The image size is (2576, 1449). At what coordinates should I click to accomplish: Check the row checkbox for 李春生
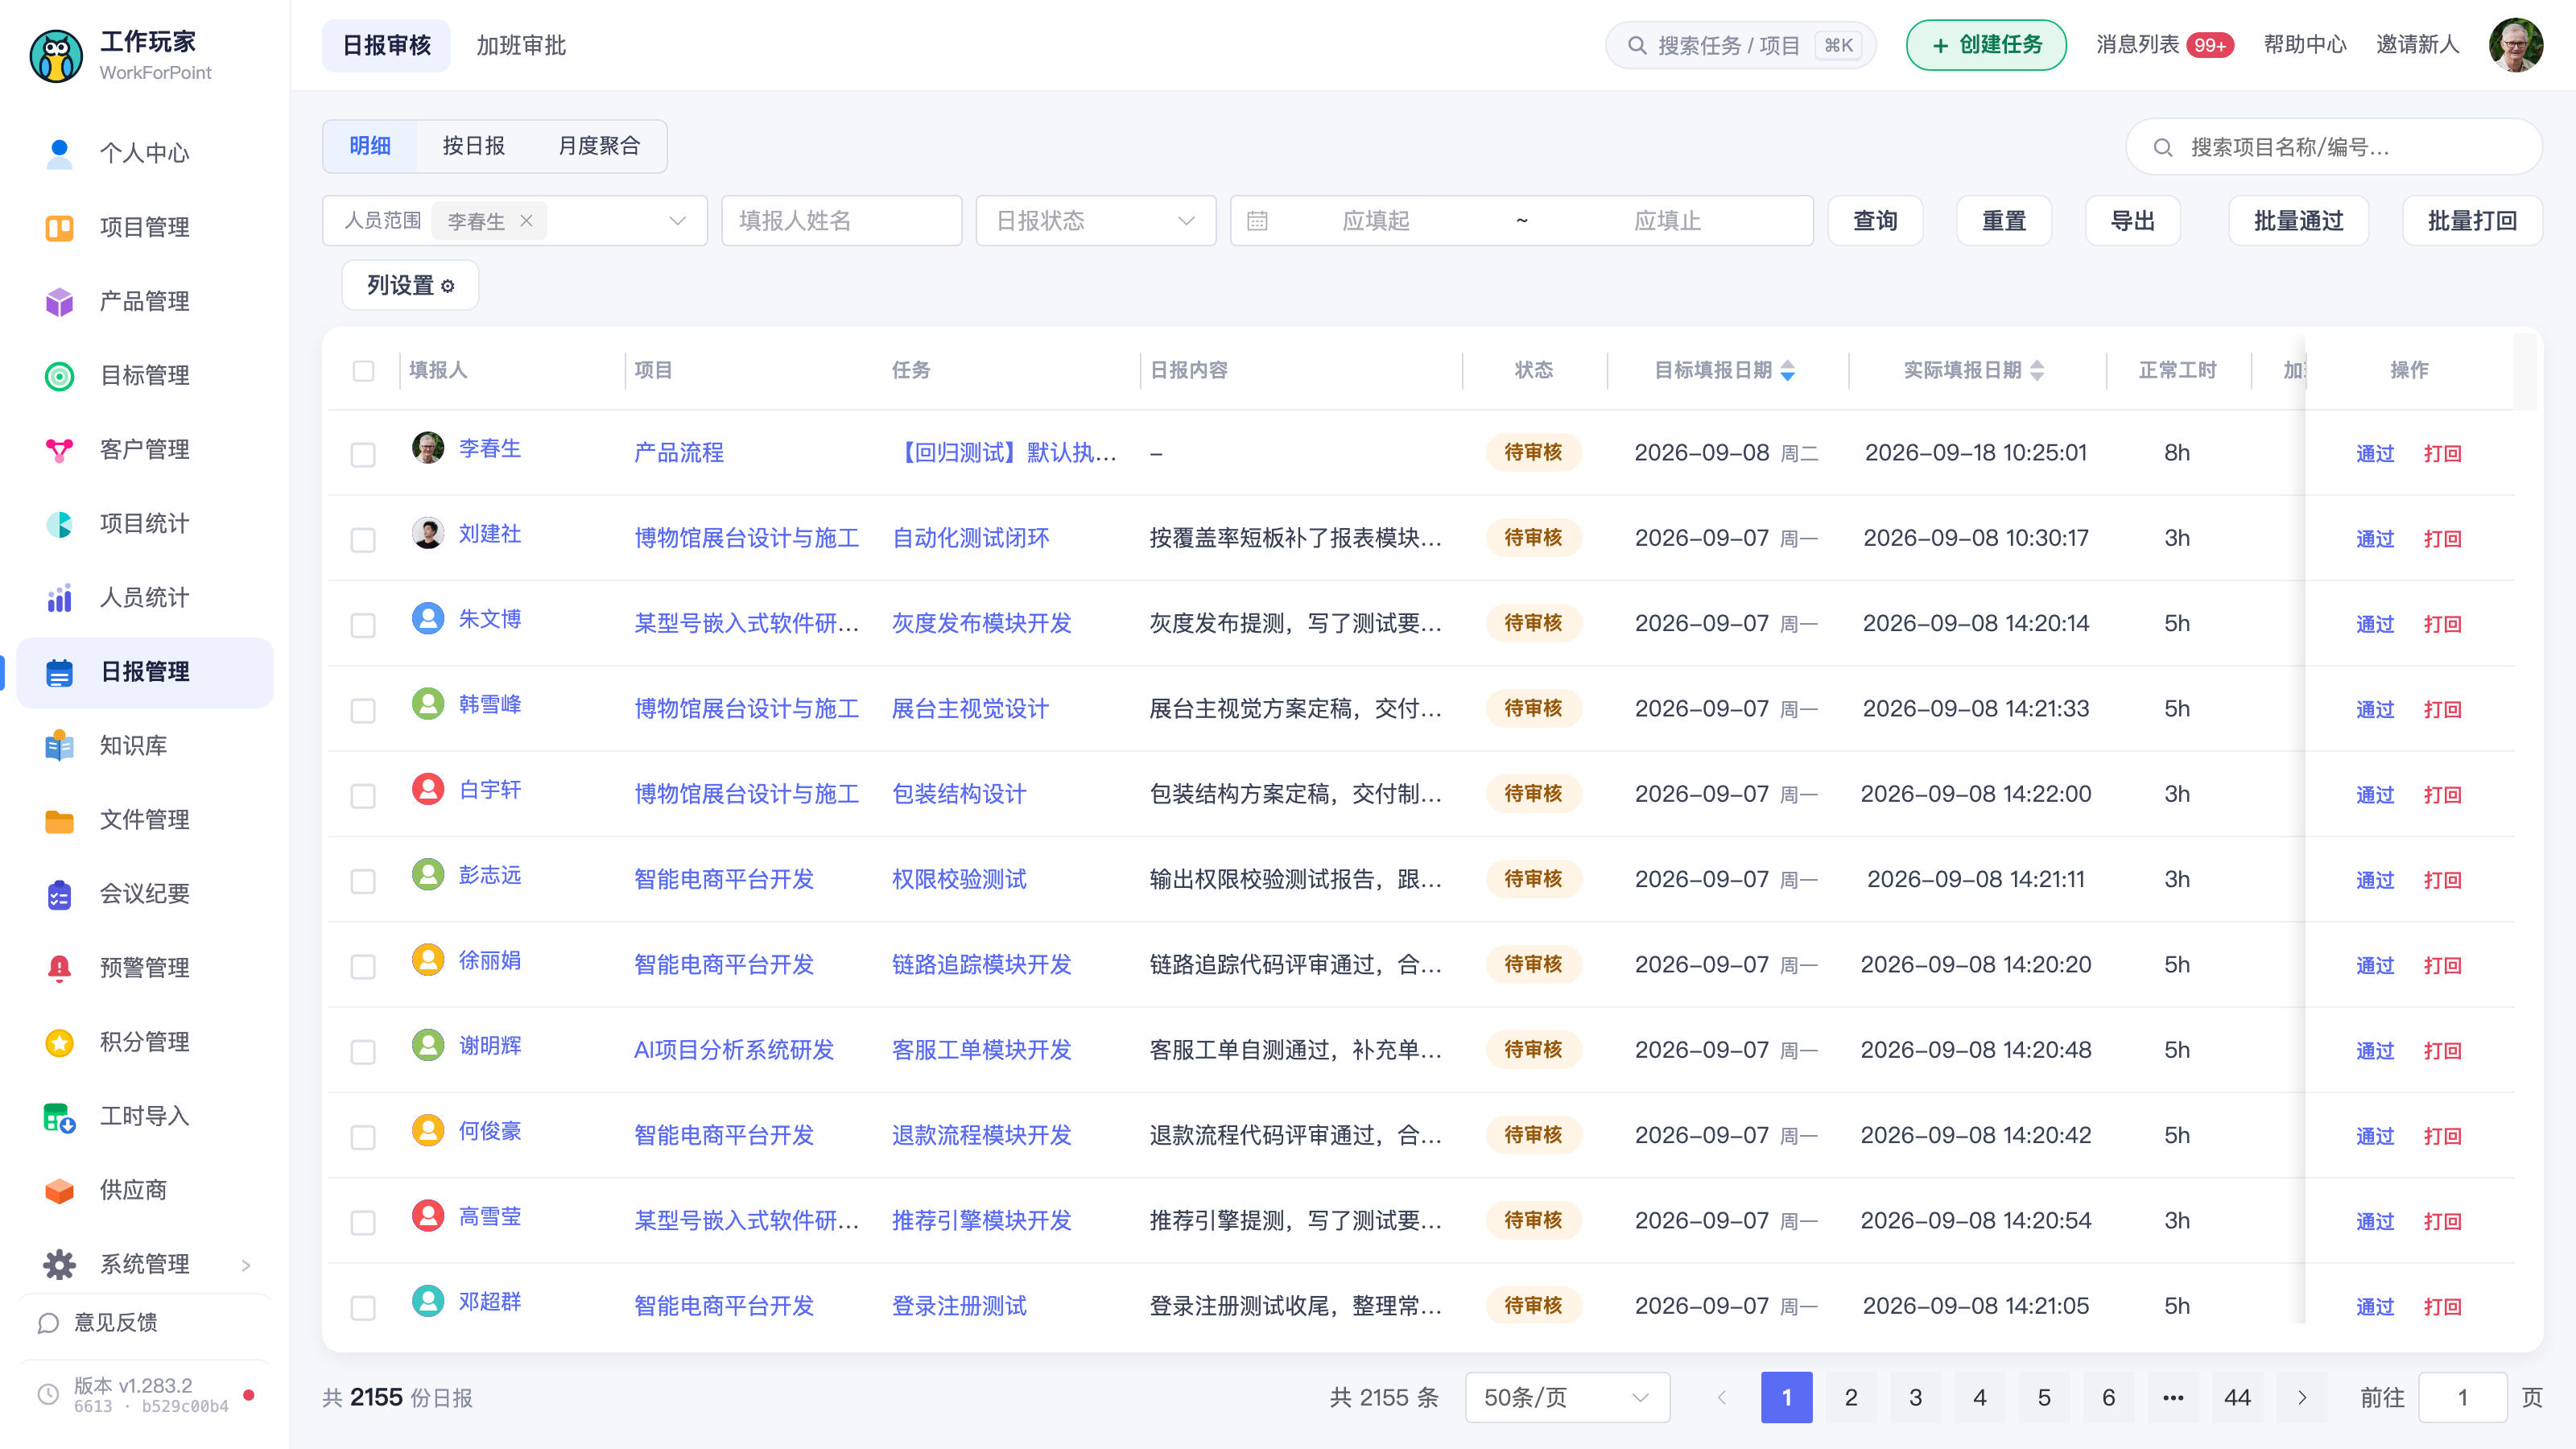click(x=363, y=454)
